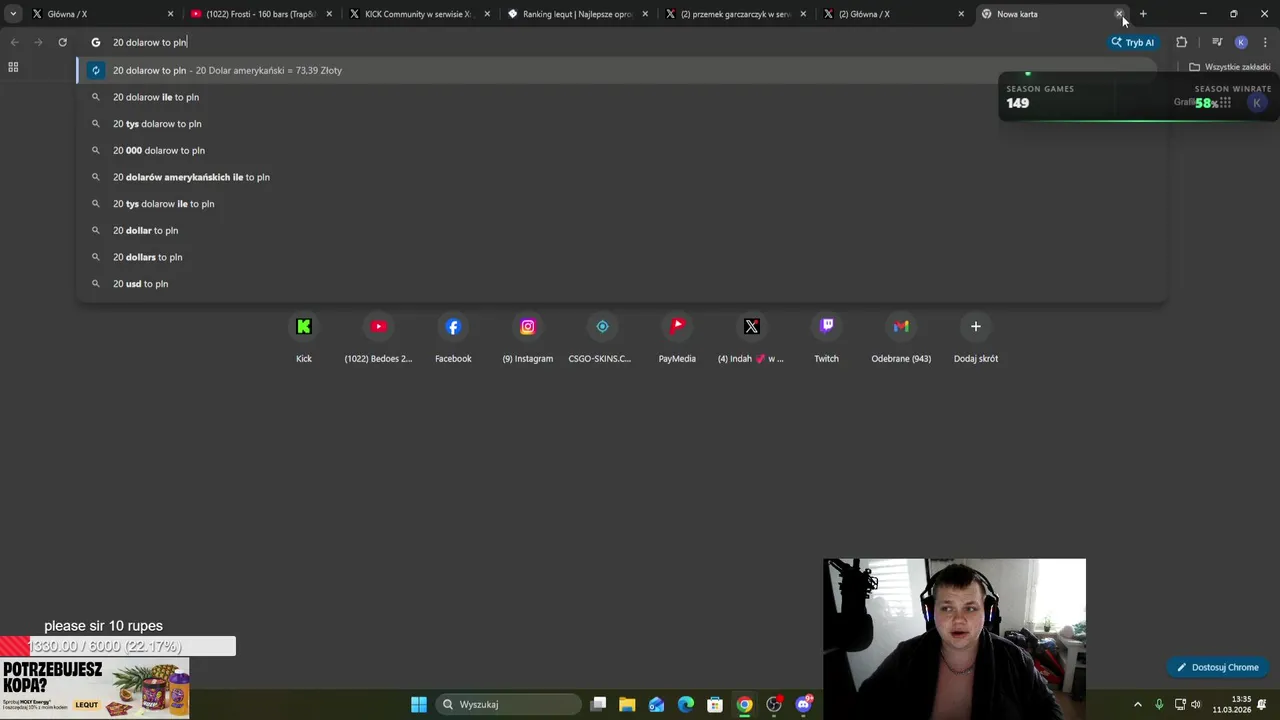Open Microsoft Edge from the taskbar
The height and width of the screenshot is (720, 1280).
click(686, 704)
